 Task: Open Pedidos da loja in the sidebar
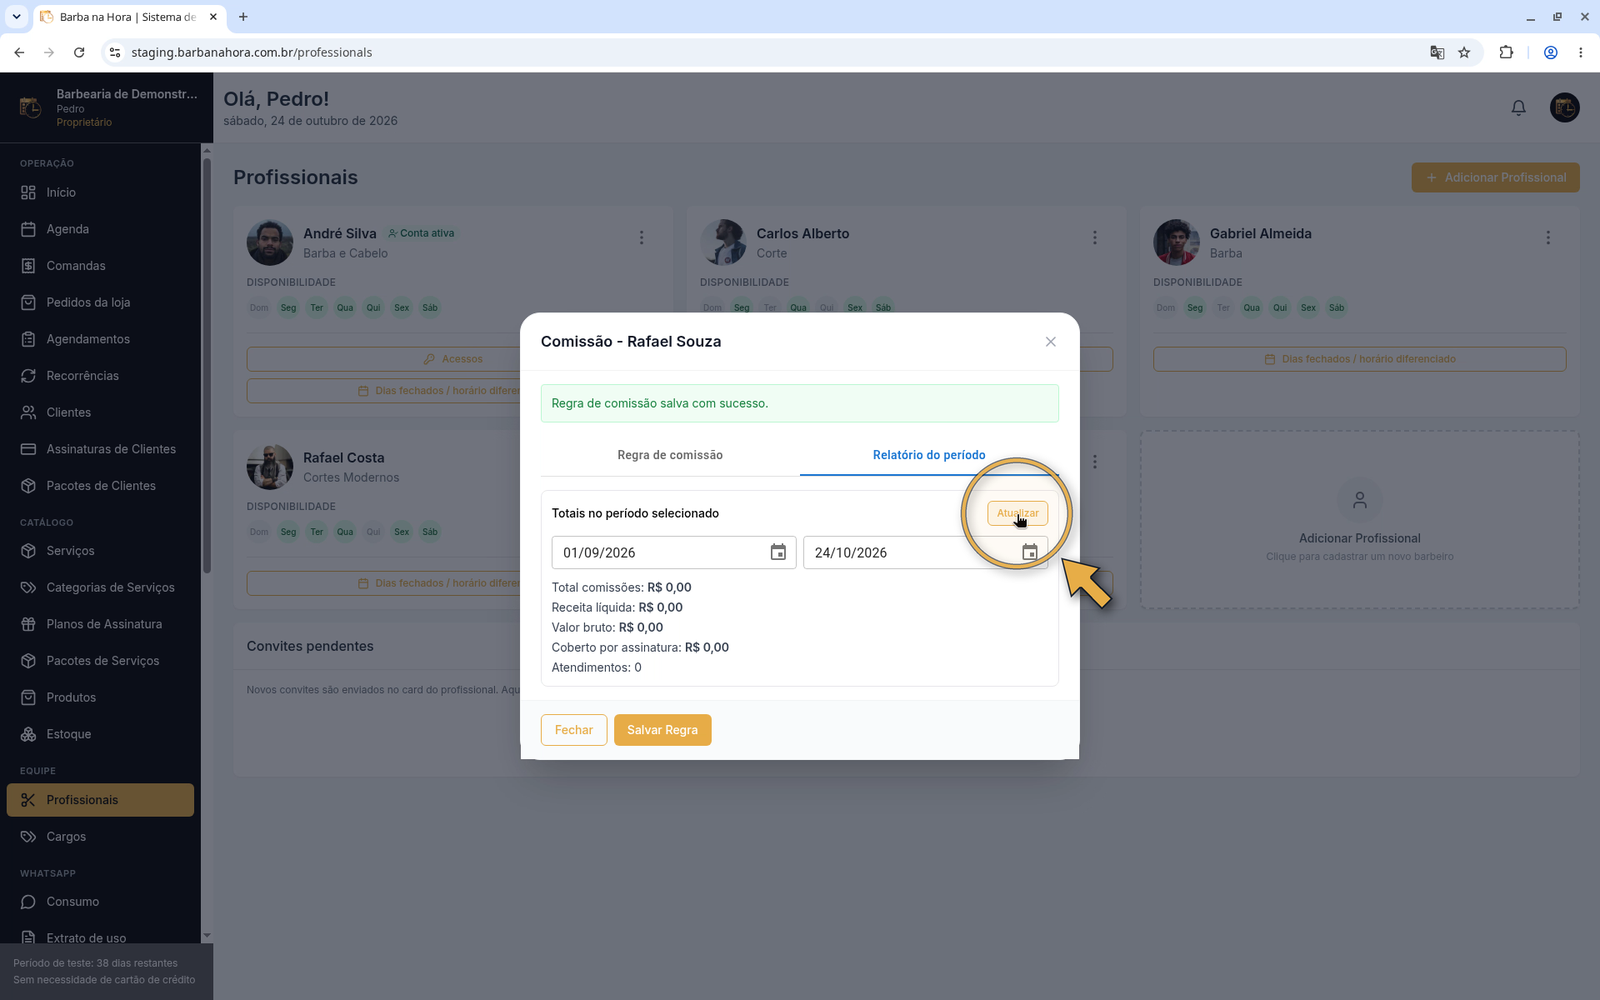point(100,302)
